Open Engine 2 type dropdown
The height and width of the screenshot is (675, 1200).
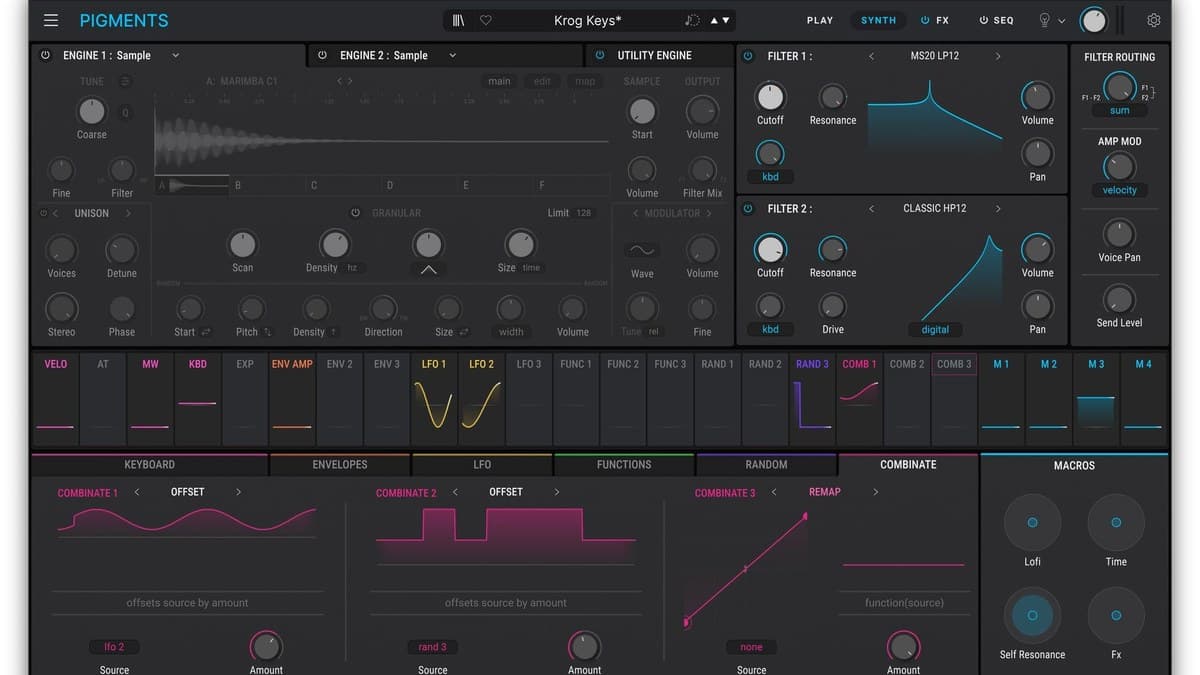coord(398,55)
